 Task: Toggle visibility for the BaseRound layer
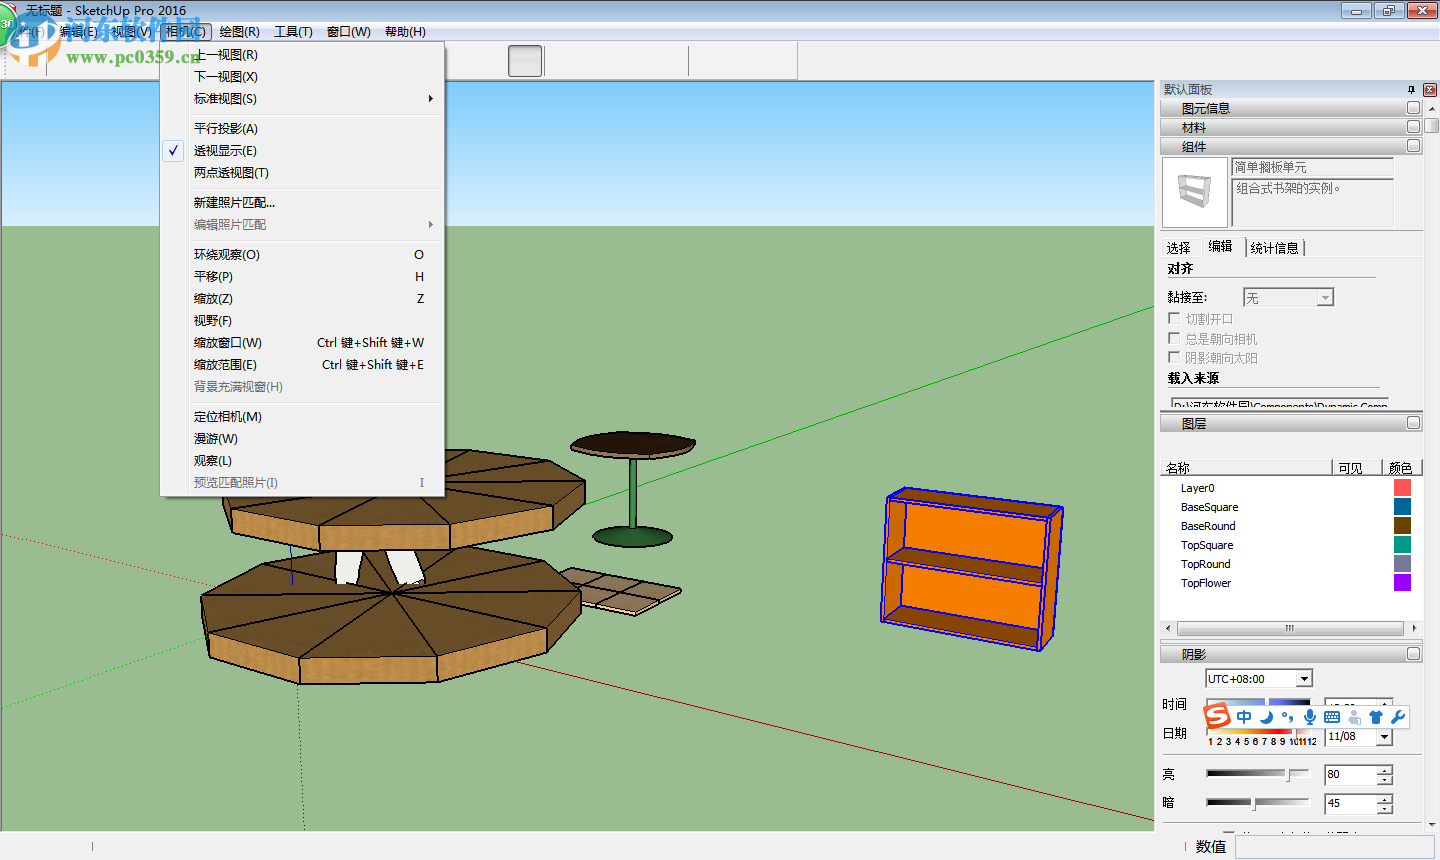coord(1357,525)
